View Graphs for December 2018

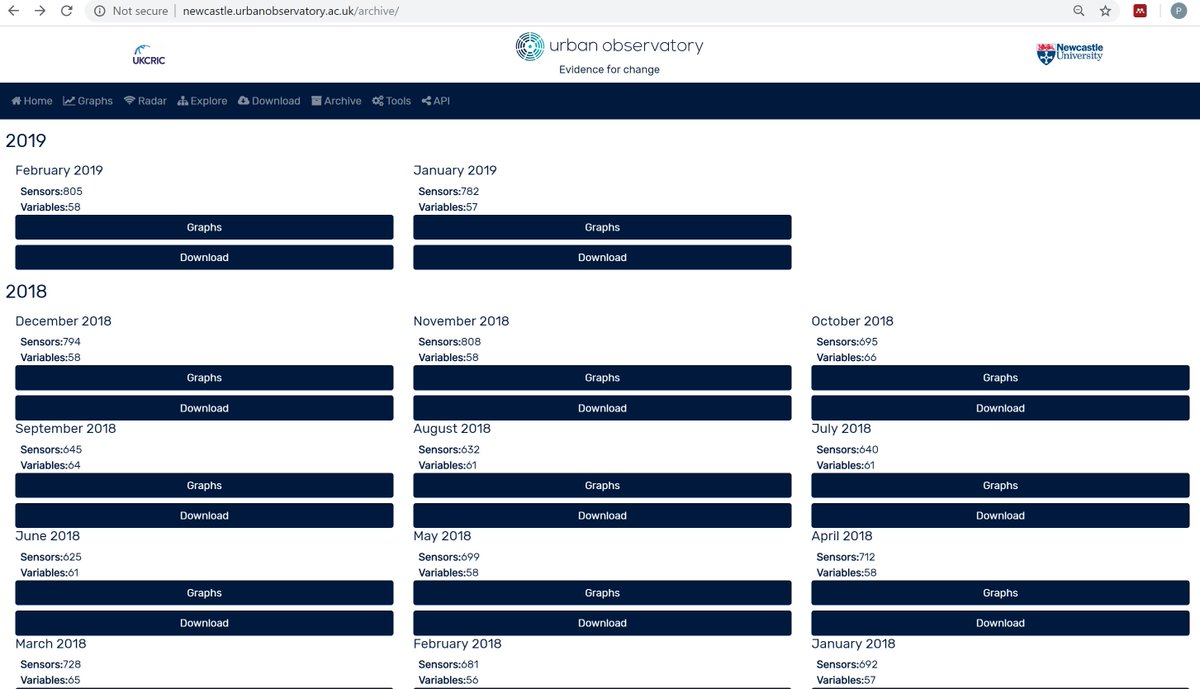204,378
